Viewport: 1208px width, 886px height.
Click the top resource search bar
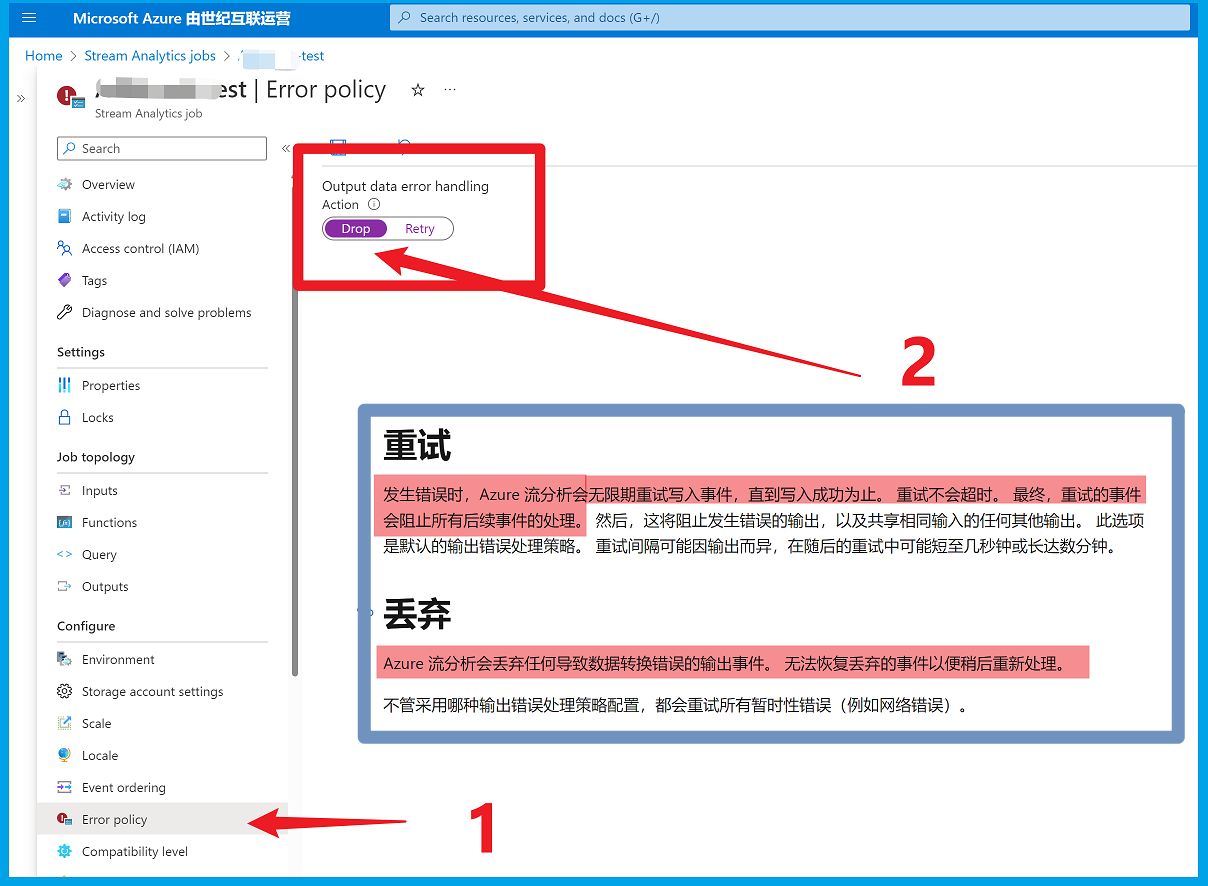pyautogui.click(x=790, y=18)
